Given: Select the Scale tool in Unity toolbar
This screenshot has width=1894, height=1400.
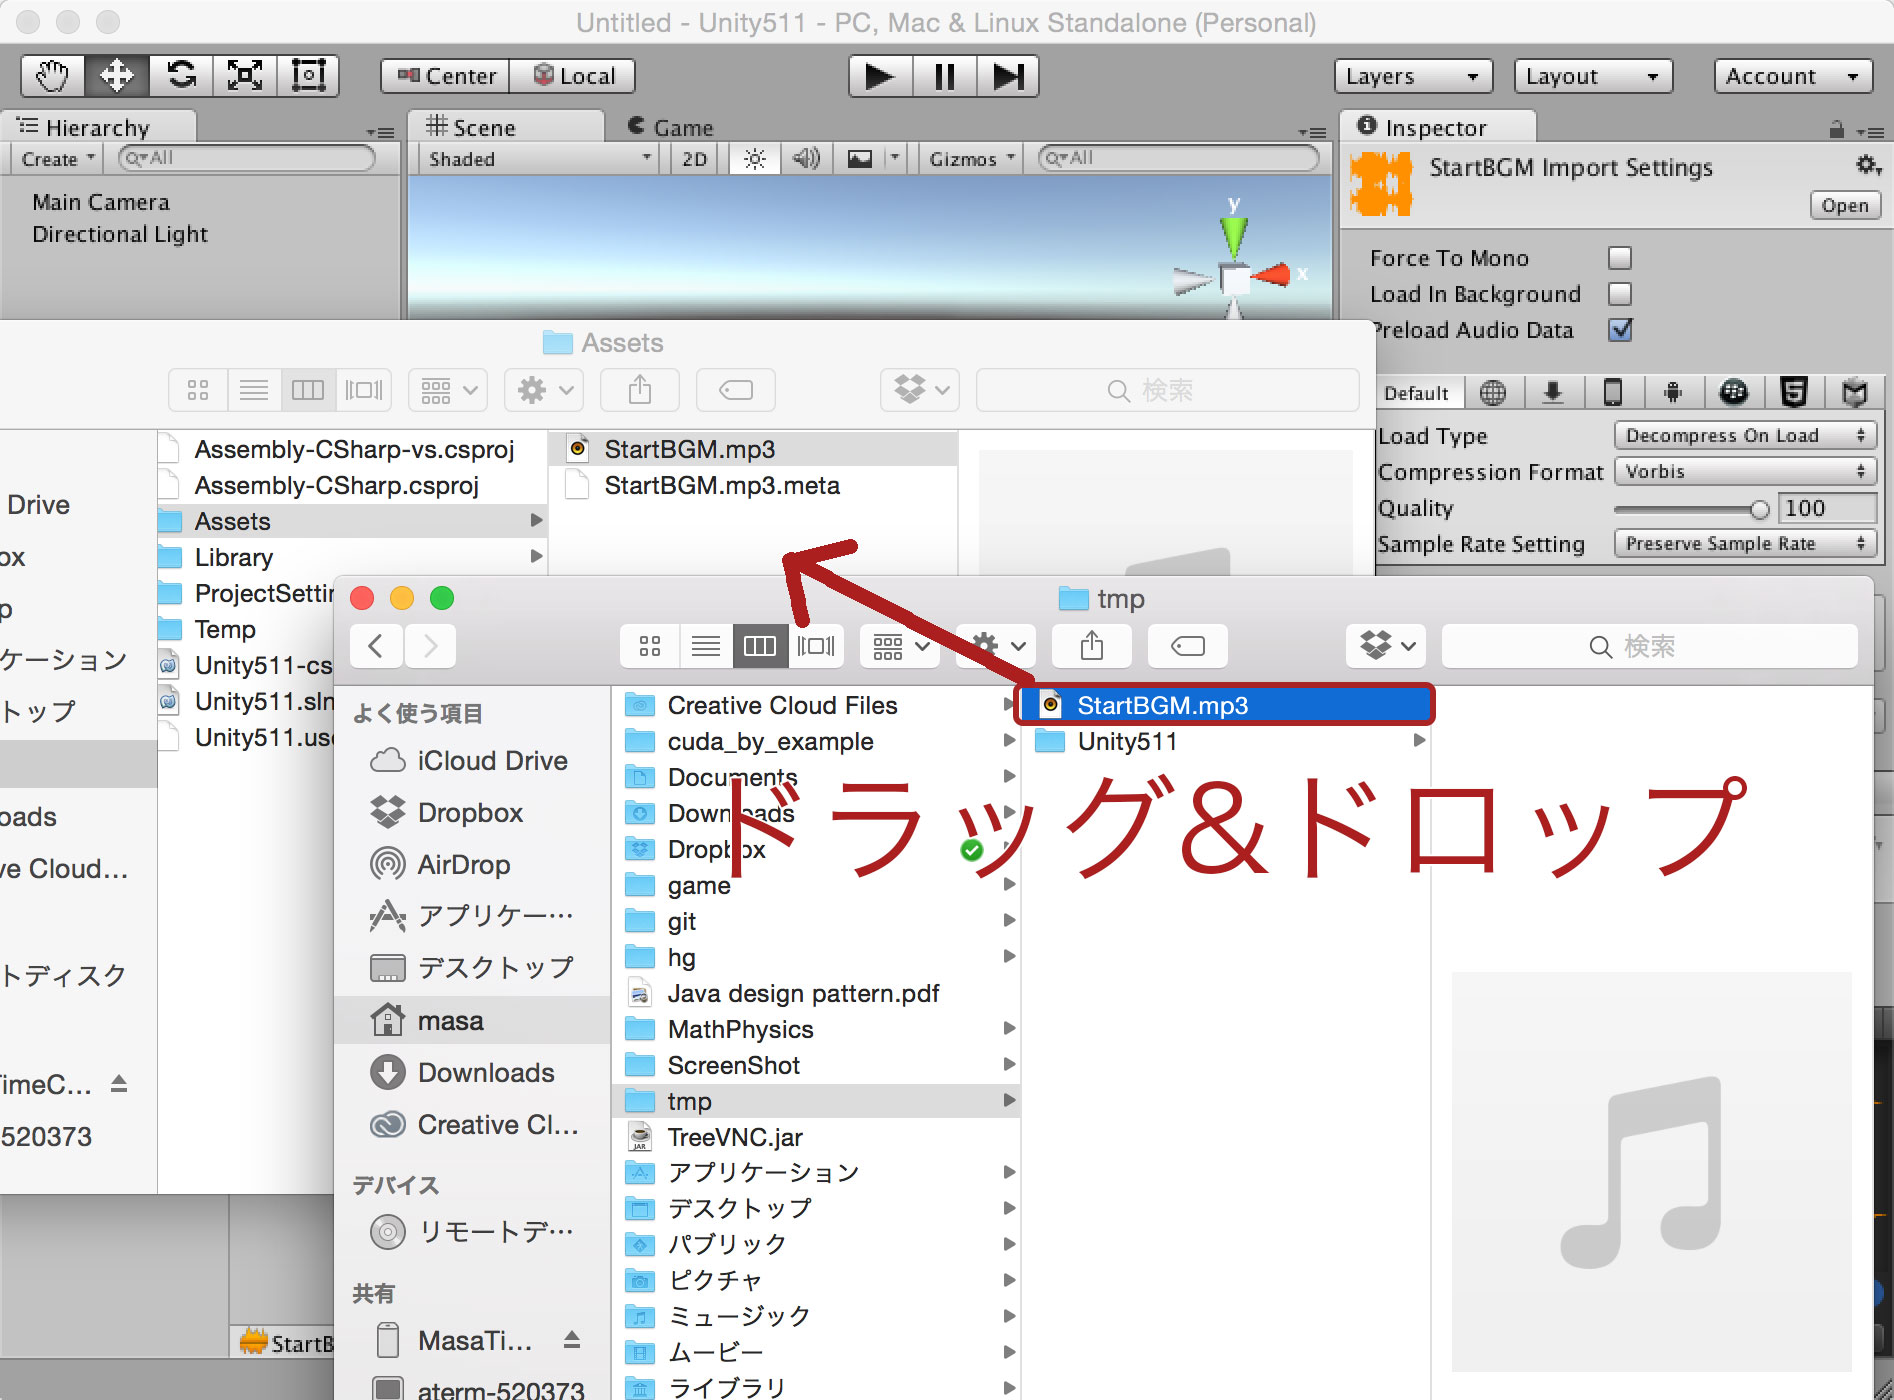Looking at the screenshot, I should coord(245,76).
